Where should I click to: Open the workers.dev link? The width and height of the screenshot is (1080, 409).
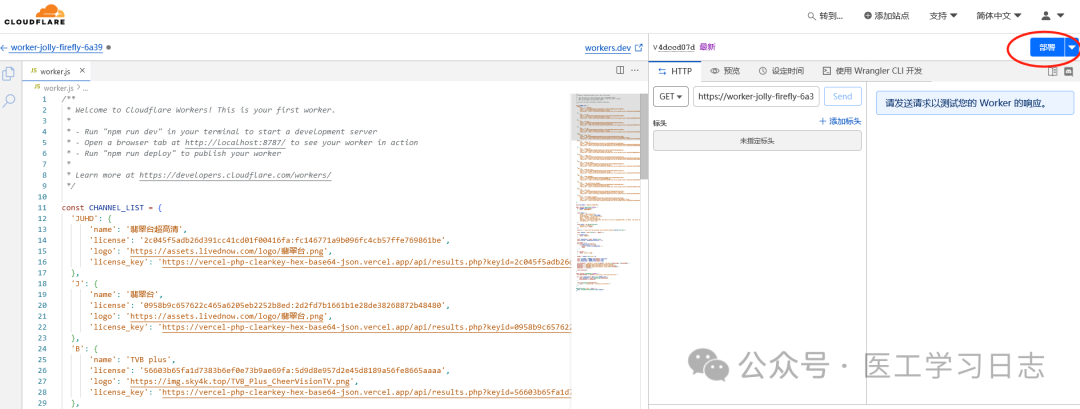608,48
